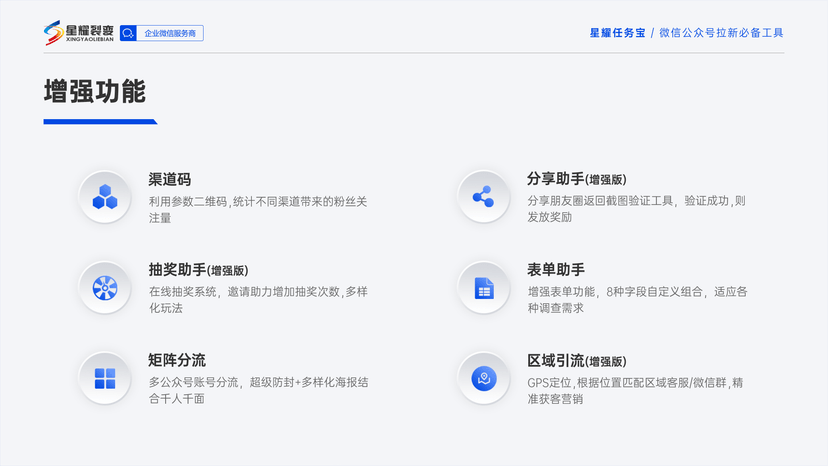Select the share icon for 分享助手

click(484, 197)
